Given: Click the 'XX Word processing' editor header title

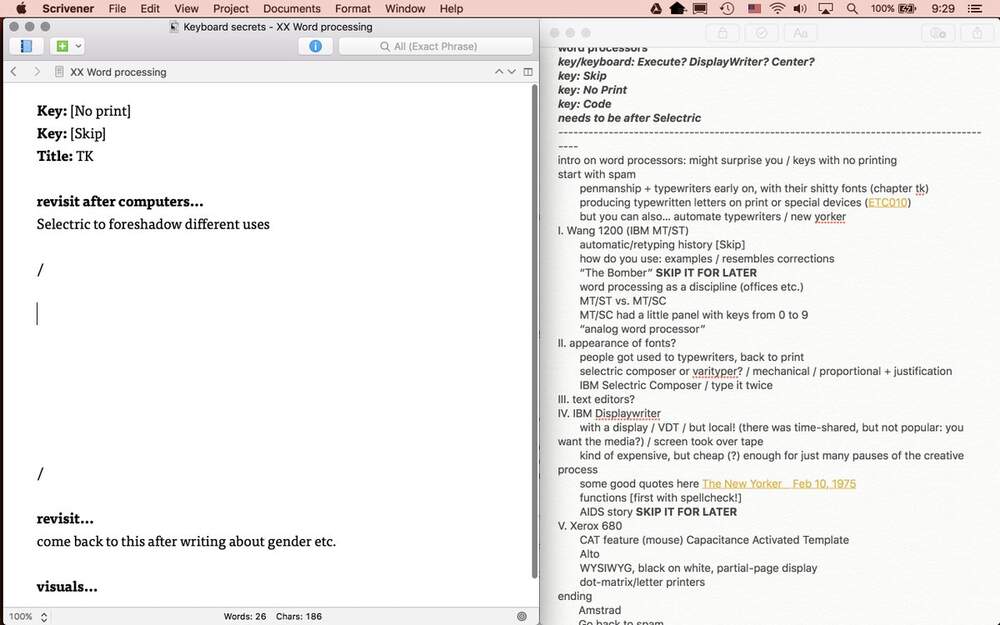Looking at the screenshot, I should click(118, 72).
